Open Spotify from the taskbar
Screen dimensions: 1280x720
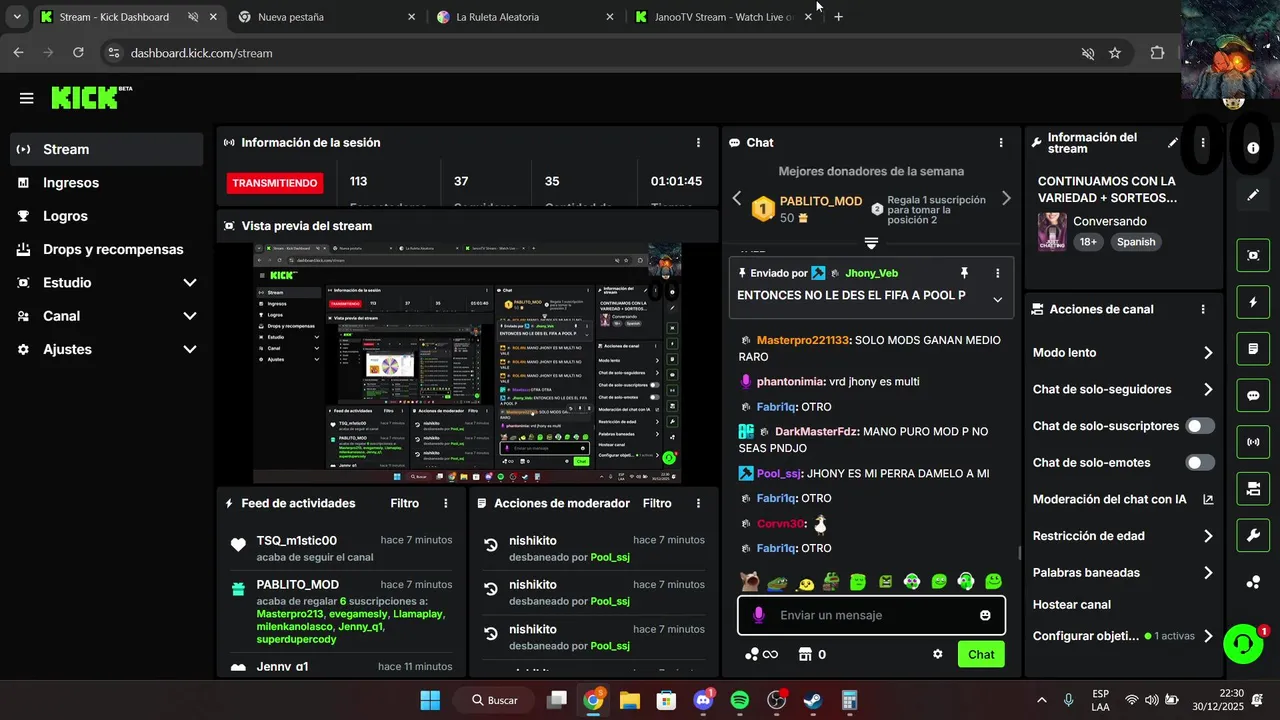740,700
